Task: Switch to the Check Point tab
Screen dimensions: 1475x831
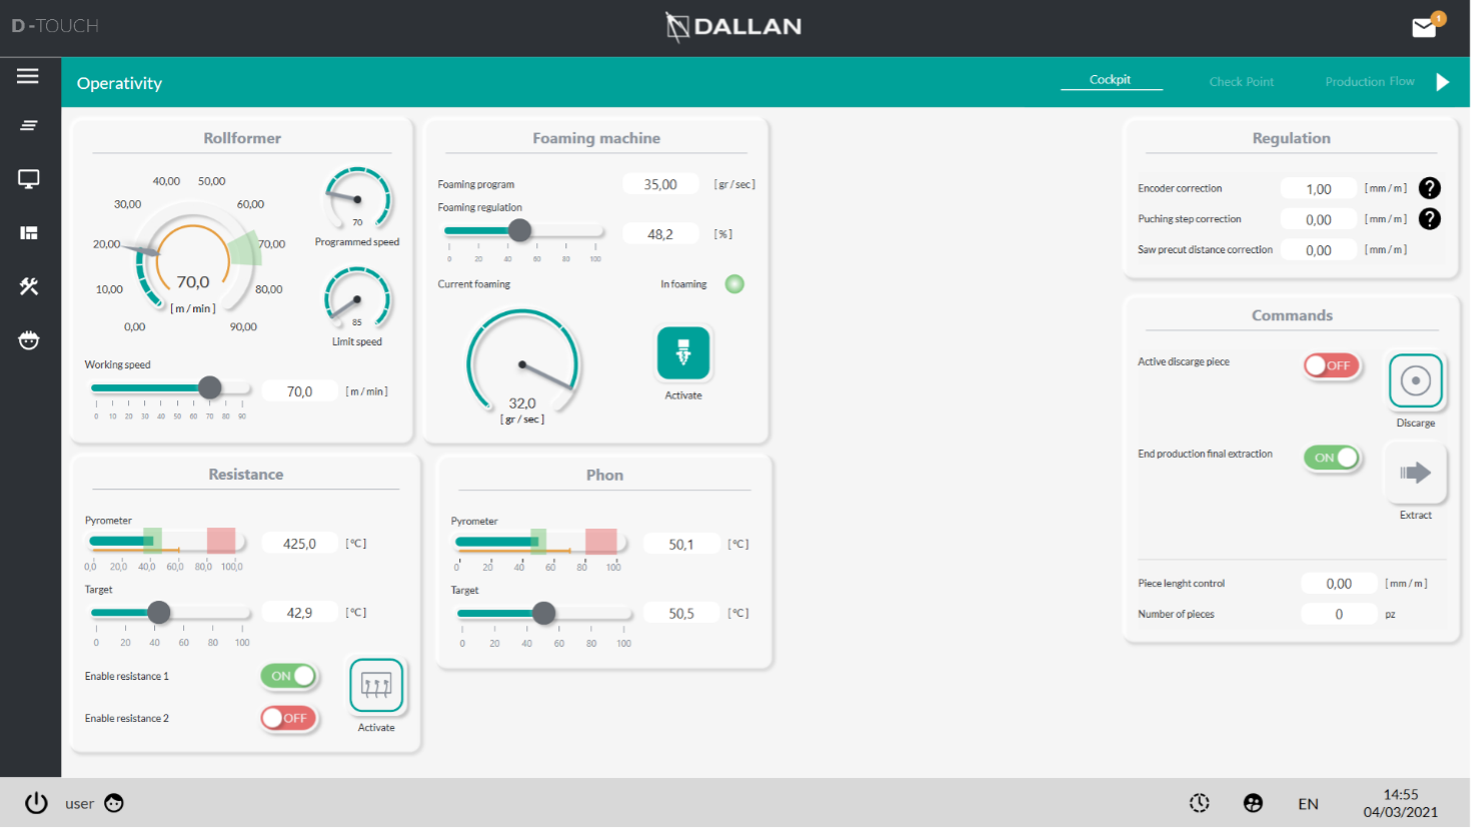Action: click(1241, 81)
